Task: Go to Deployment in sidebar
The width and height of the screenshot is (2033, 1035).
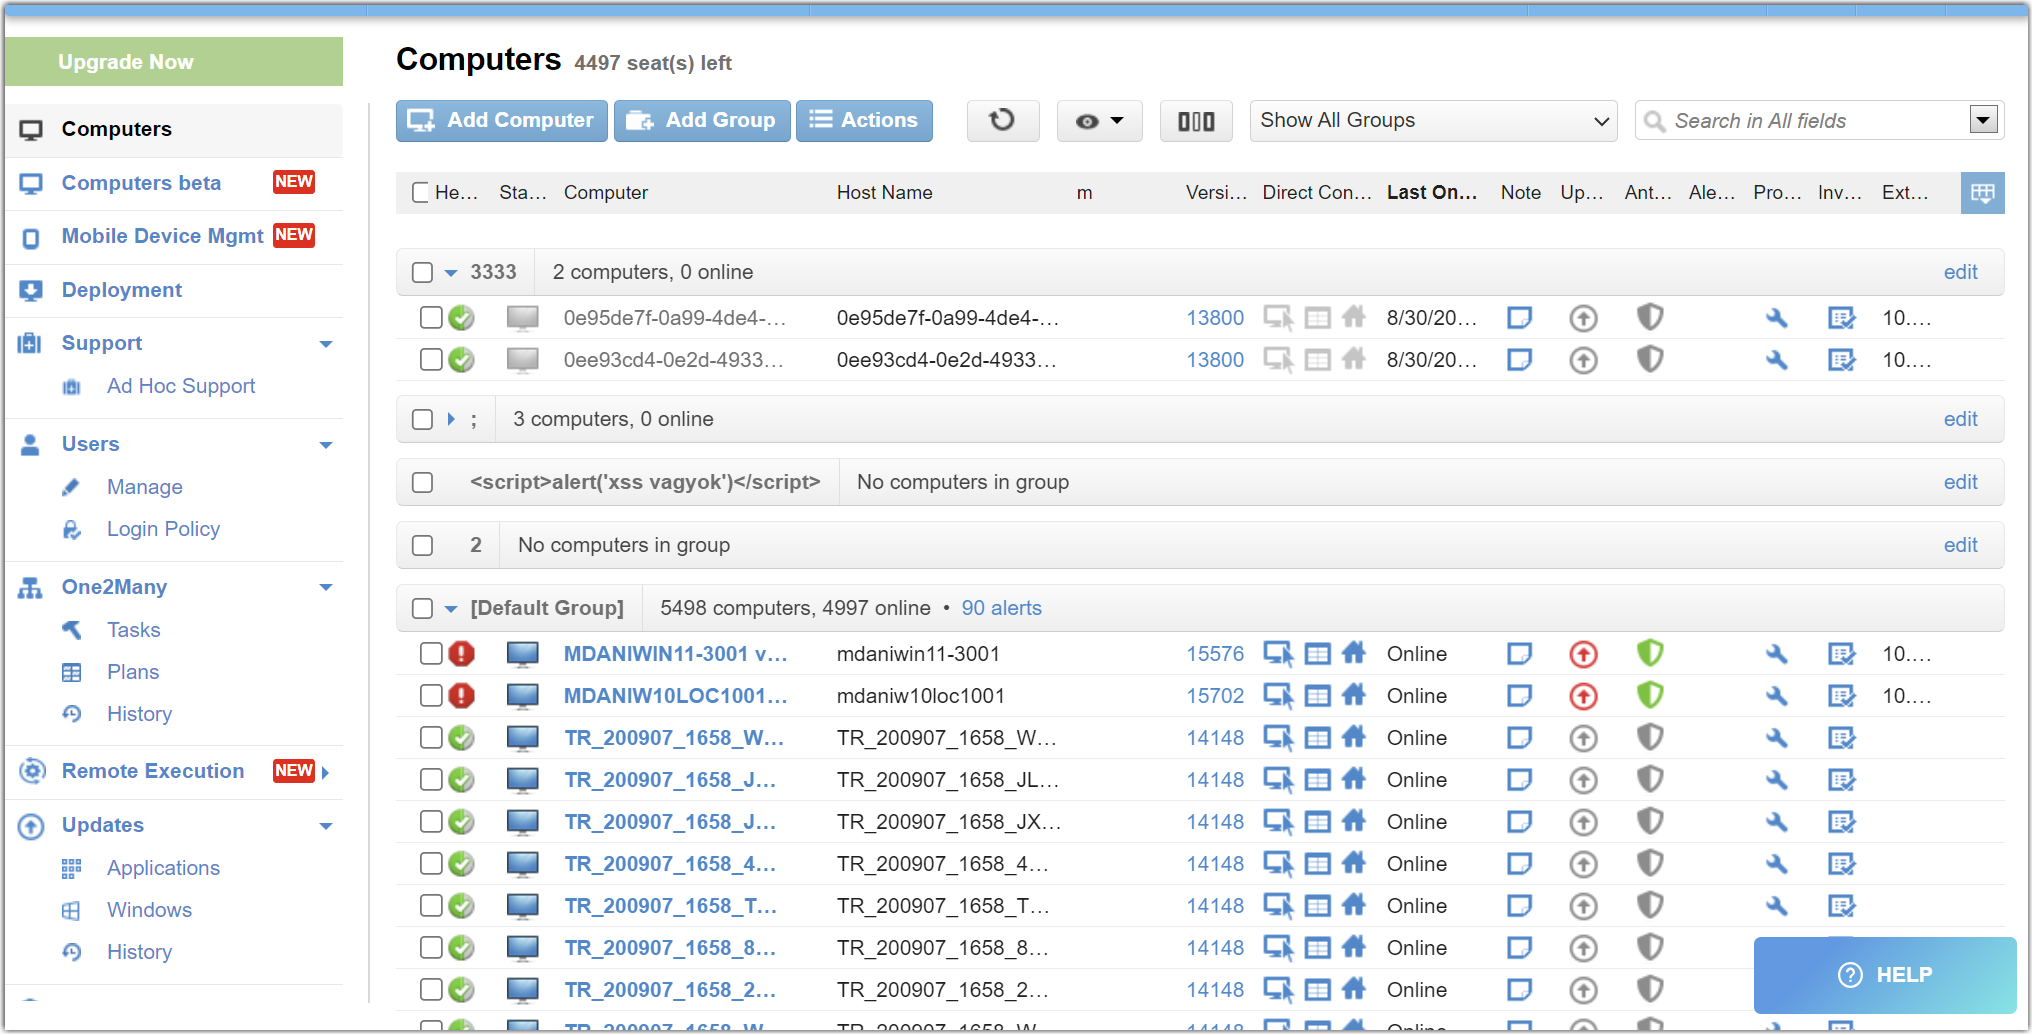Action: 122,290
